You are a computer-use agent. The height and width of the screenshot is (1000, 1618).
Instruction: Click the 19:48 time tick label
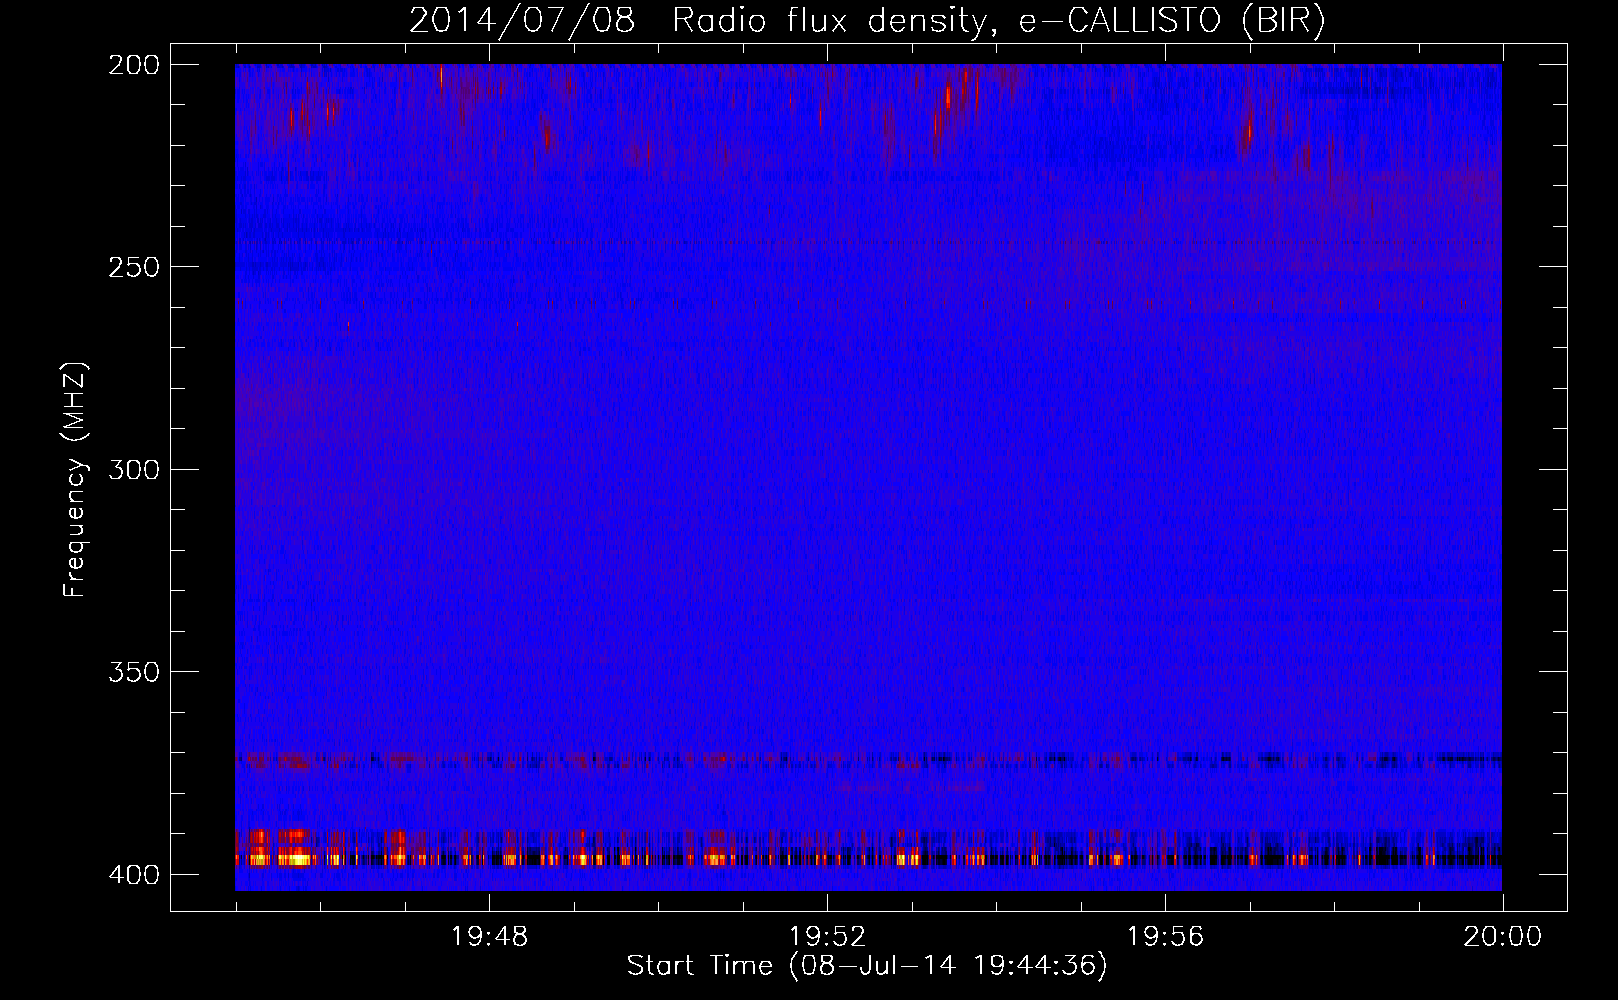[489, 937]
